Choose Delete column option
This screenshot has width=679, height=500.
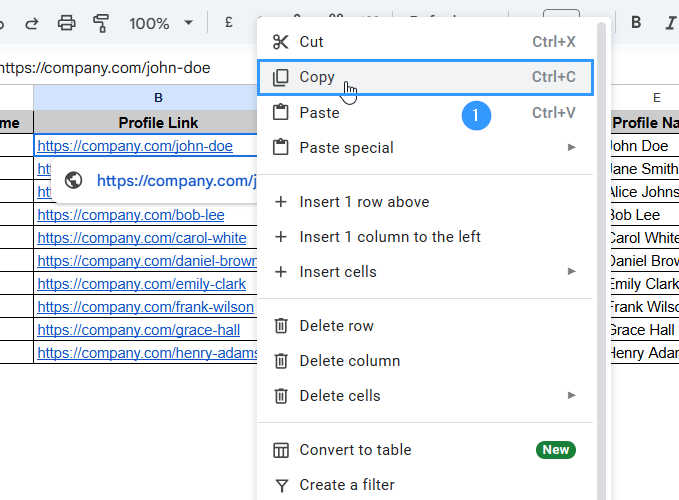click(425, 361)
